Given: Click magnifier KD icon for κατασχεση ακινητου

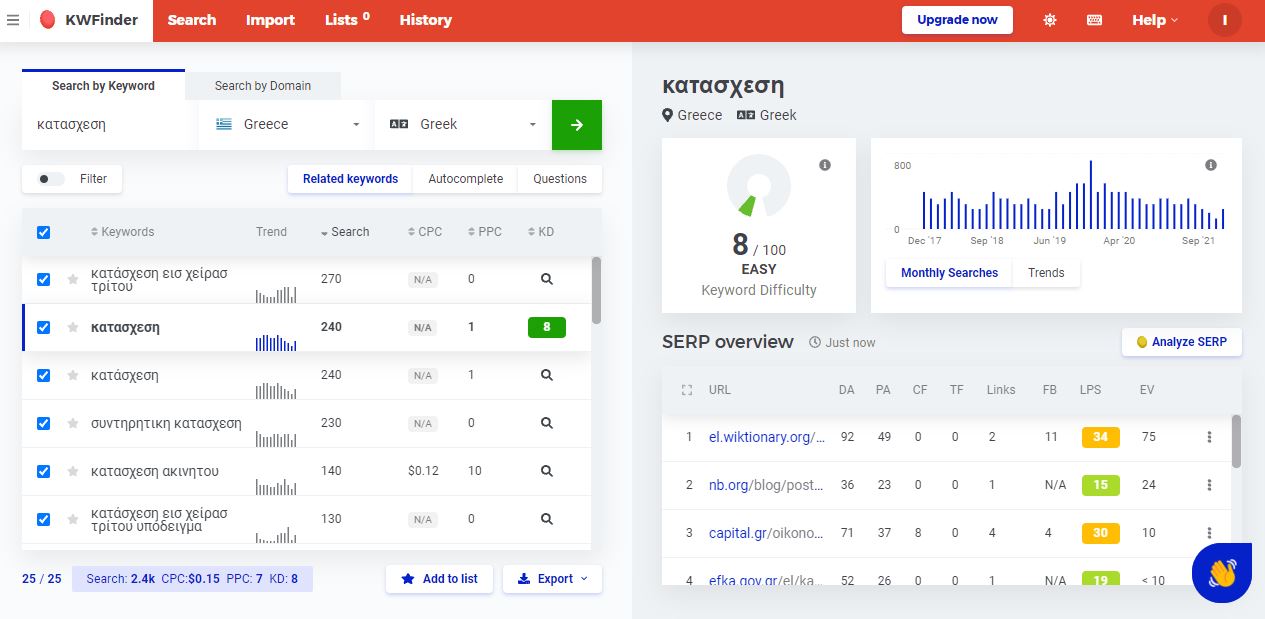Looking at the screenshot, I should 546,471.
